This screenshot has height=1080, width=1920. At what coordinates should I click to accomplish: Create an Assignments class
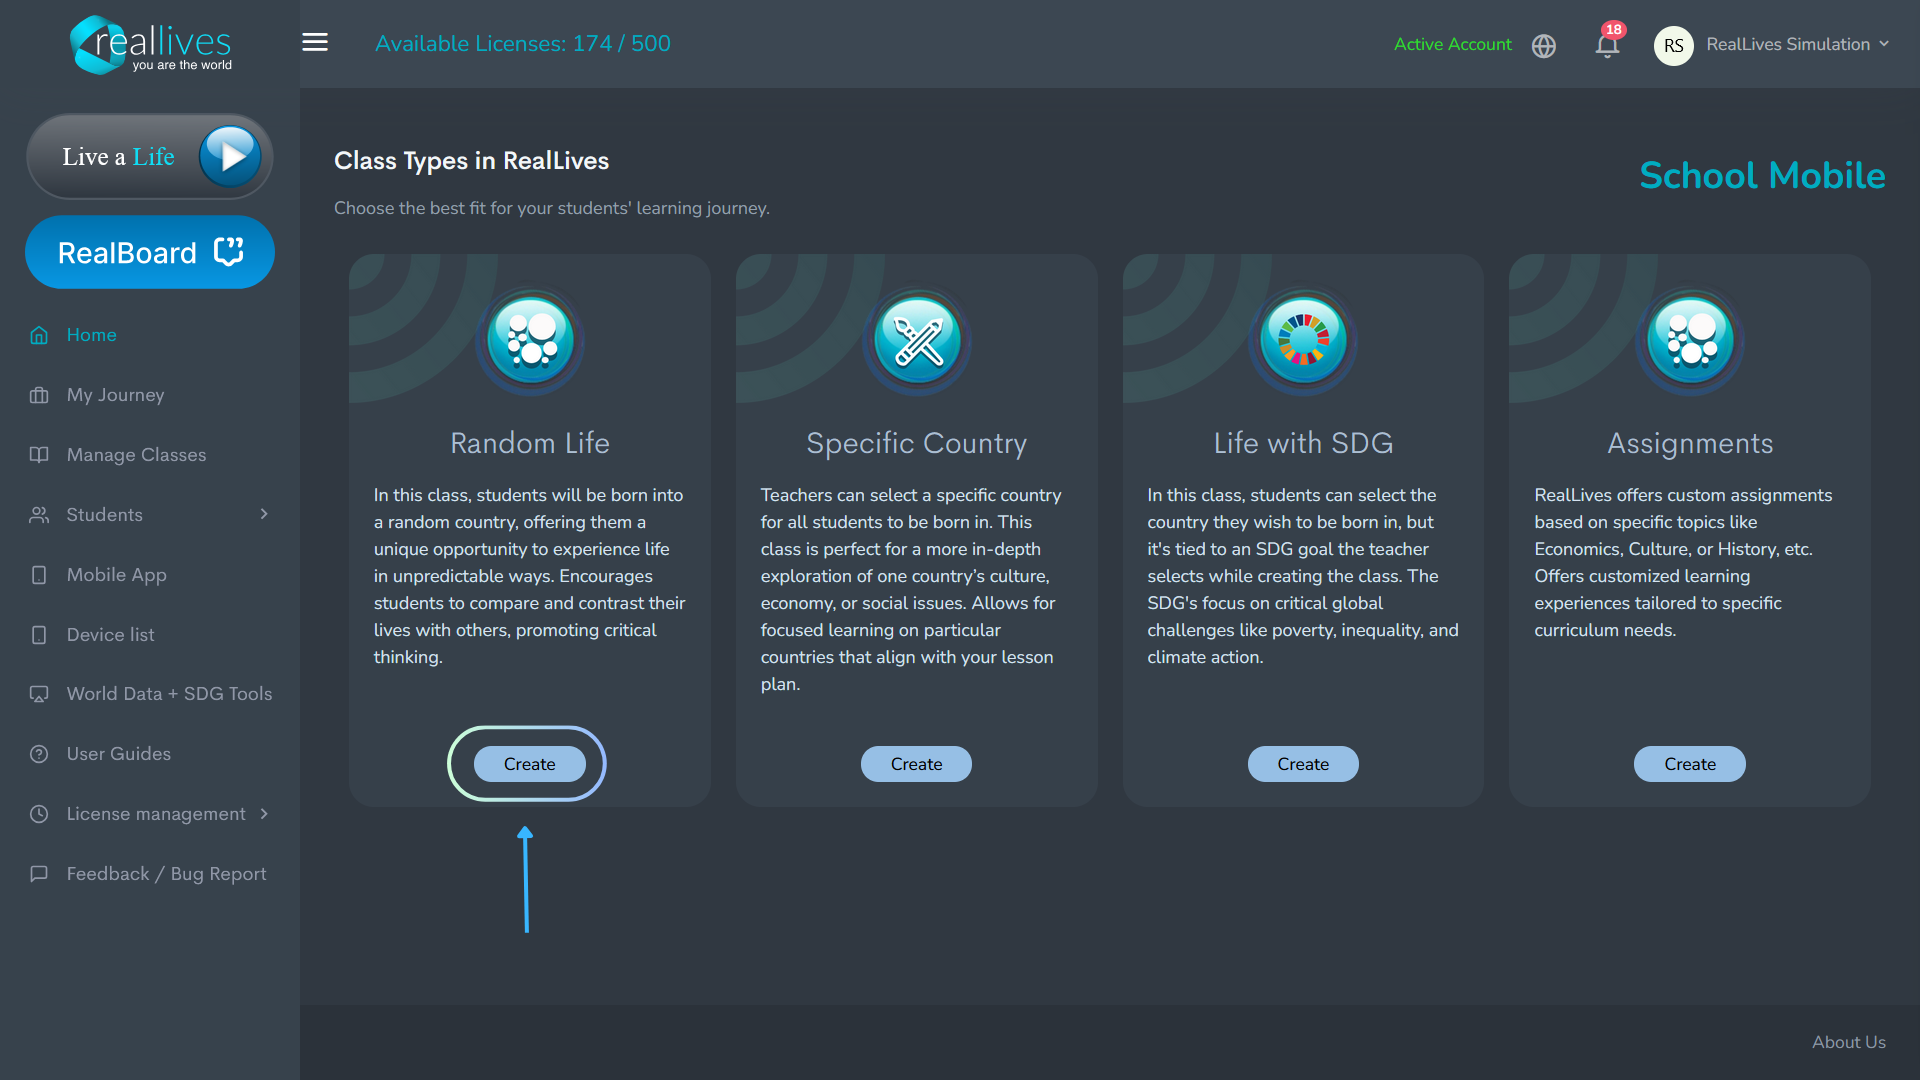[1690, 764]
